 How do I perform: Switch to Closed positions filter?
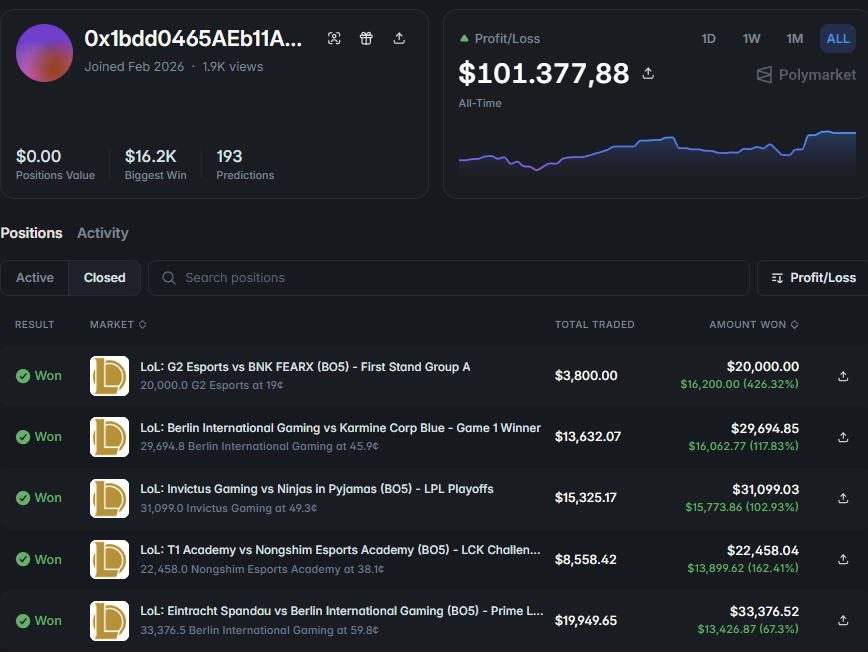click(105, 278)
